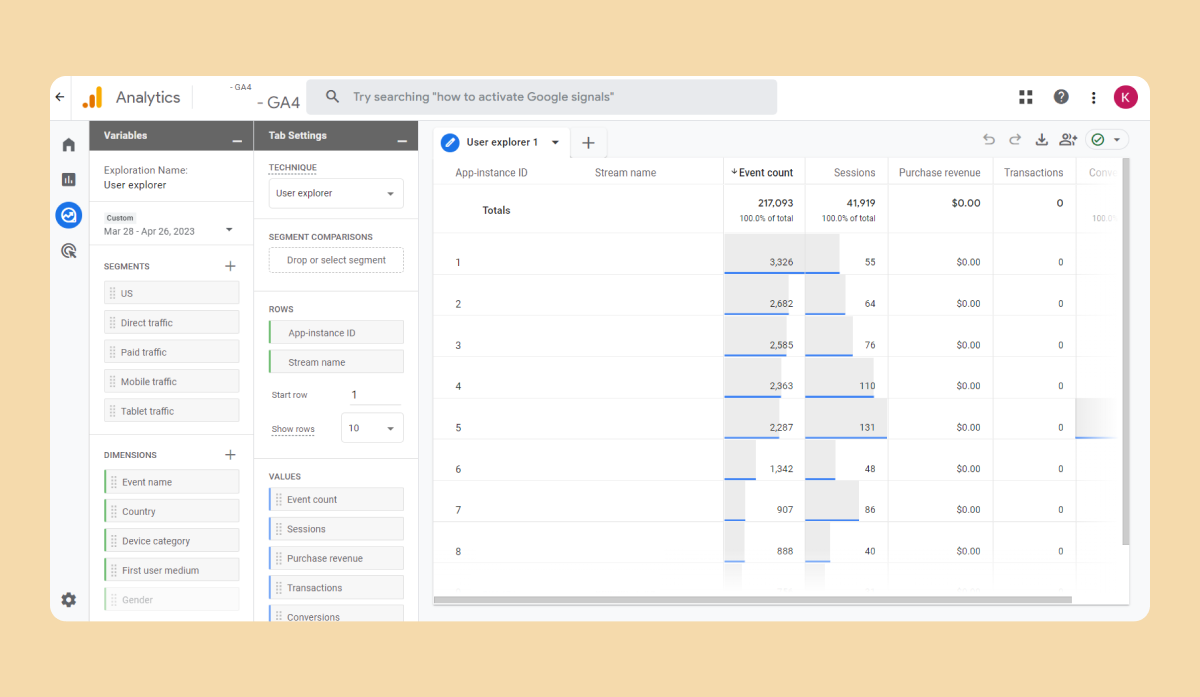This screenshot has height=697, width=1200.
Task: Download the exploration data
Action: pyautogui.click(x=1041, y=140)
